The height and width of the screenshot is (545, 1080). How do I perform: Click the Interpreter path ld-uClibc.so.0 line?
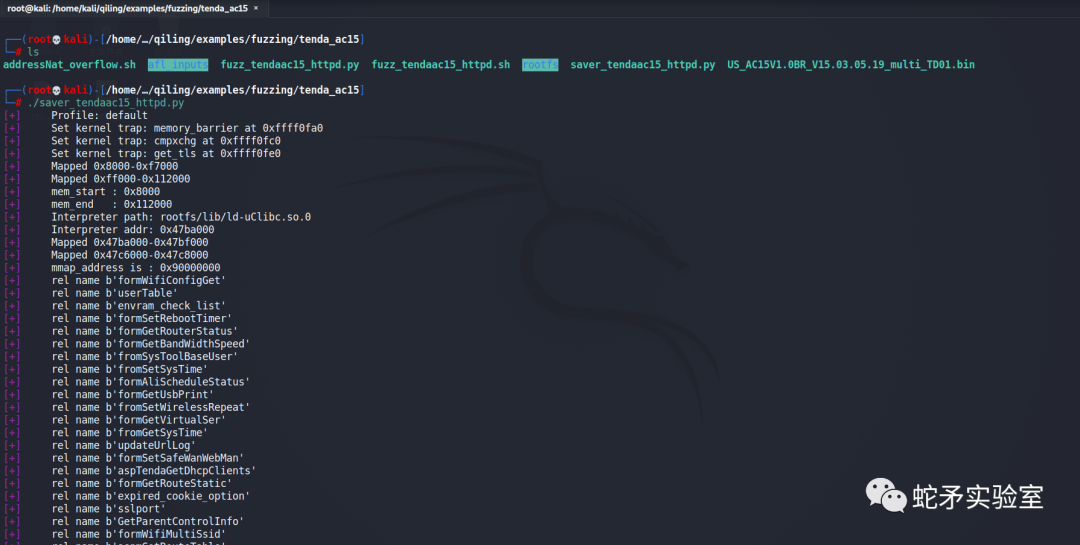click(x=181, y=217)
